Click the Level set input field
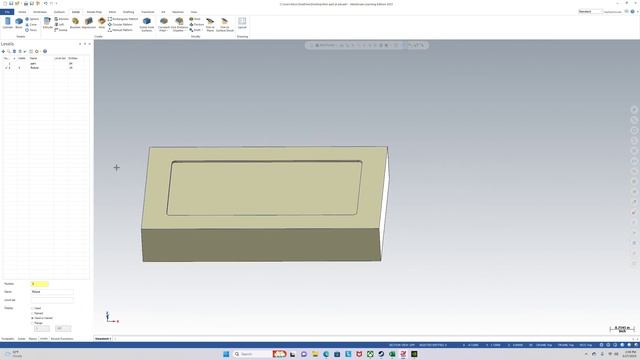This screenshot has width=640, height=360. [x=52, y=300]
